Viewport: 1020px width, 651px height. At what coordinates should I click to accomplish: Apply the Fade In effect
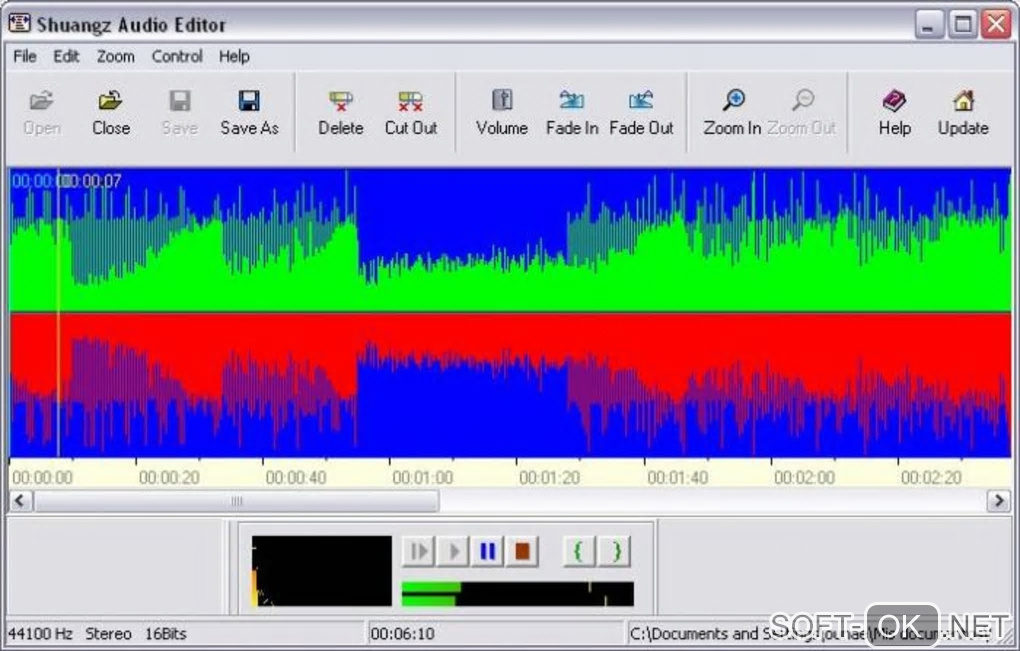(x=572, y=113)
